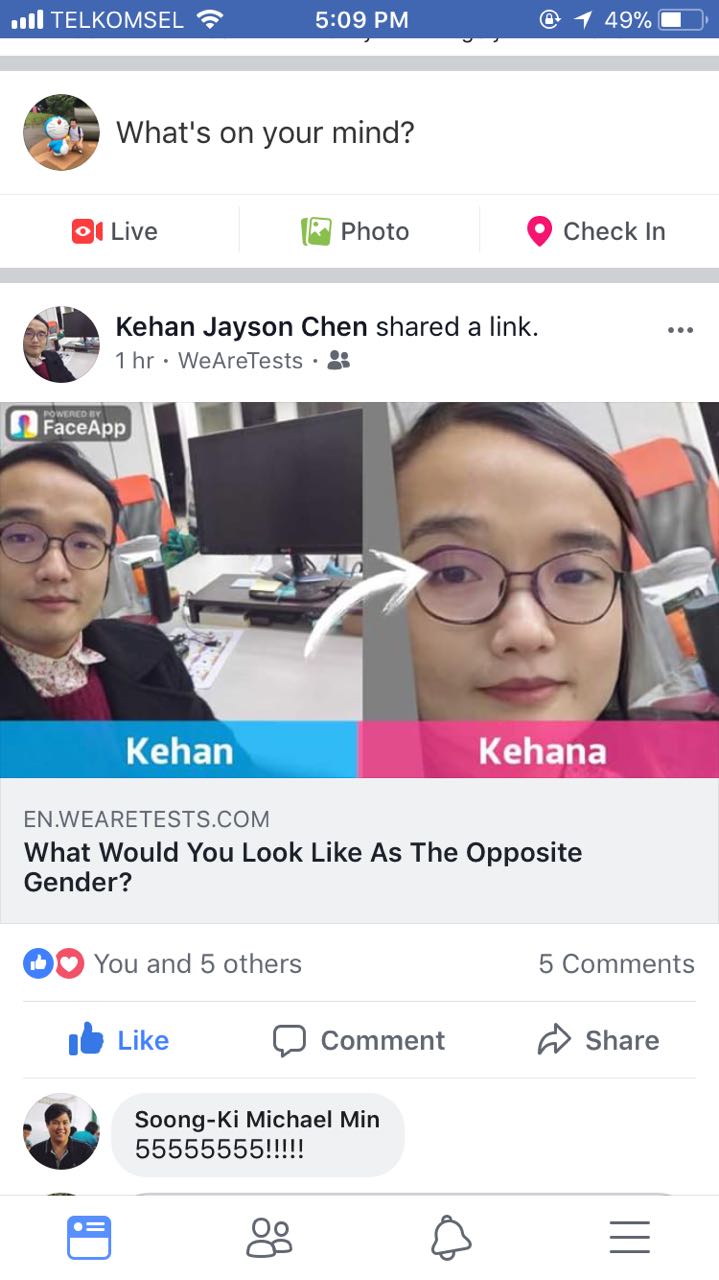Expand the 5 Comments list
Viewport: 719px width, 1280px height.
(x=616, y=963)
